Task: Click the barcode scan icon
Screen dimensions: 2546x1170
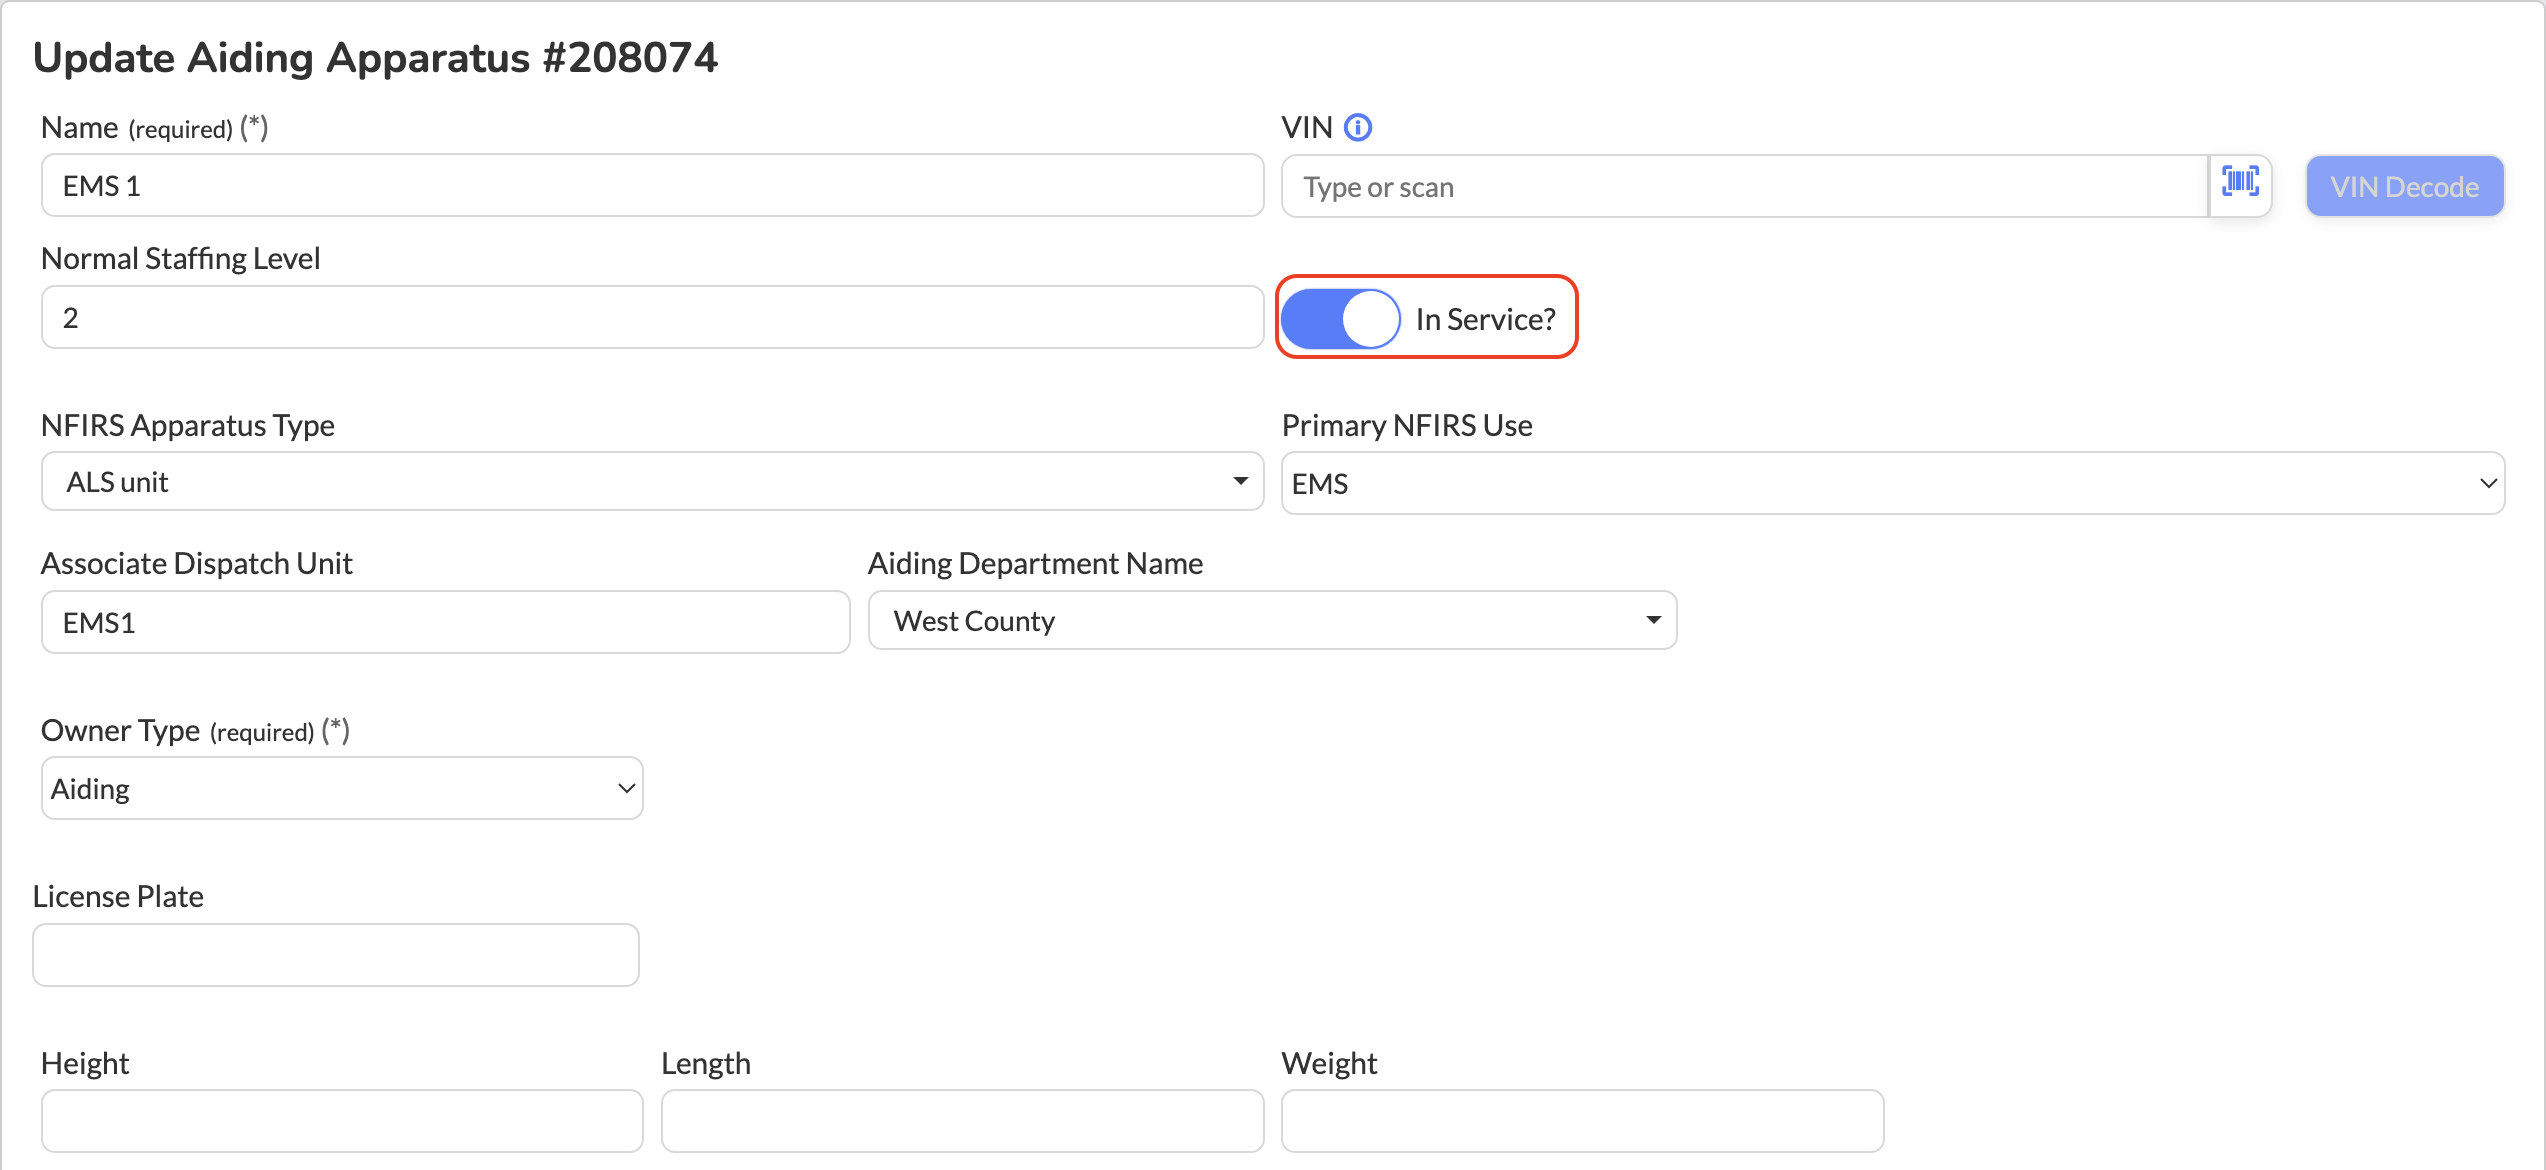Action: coord(2240,184)
